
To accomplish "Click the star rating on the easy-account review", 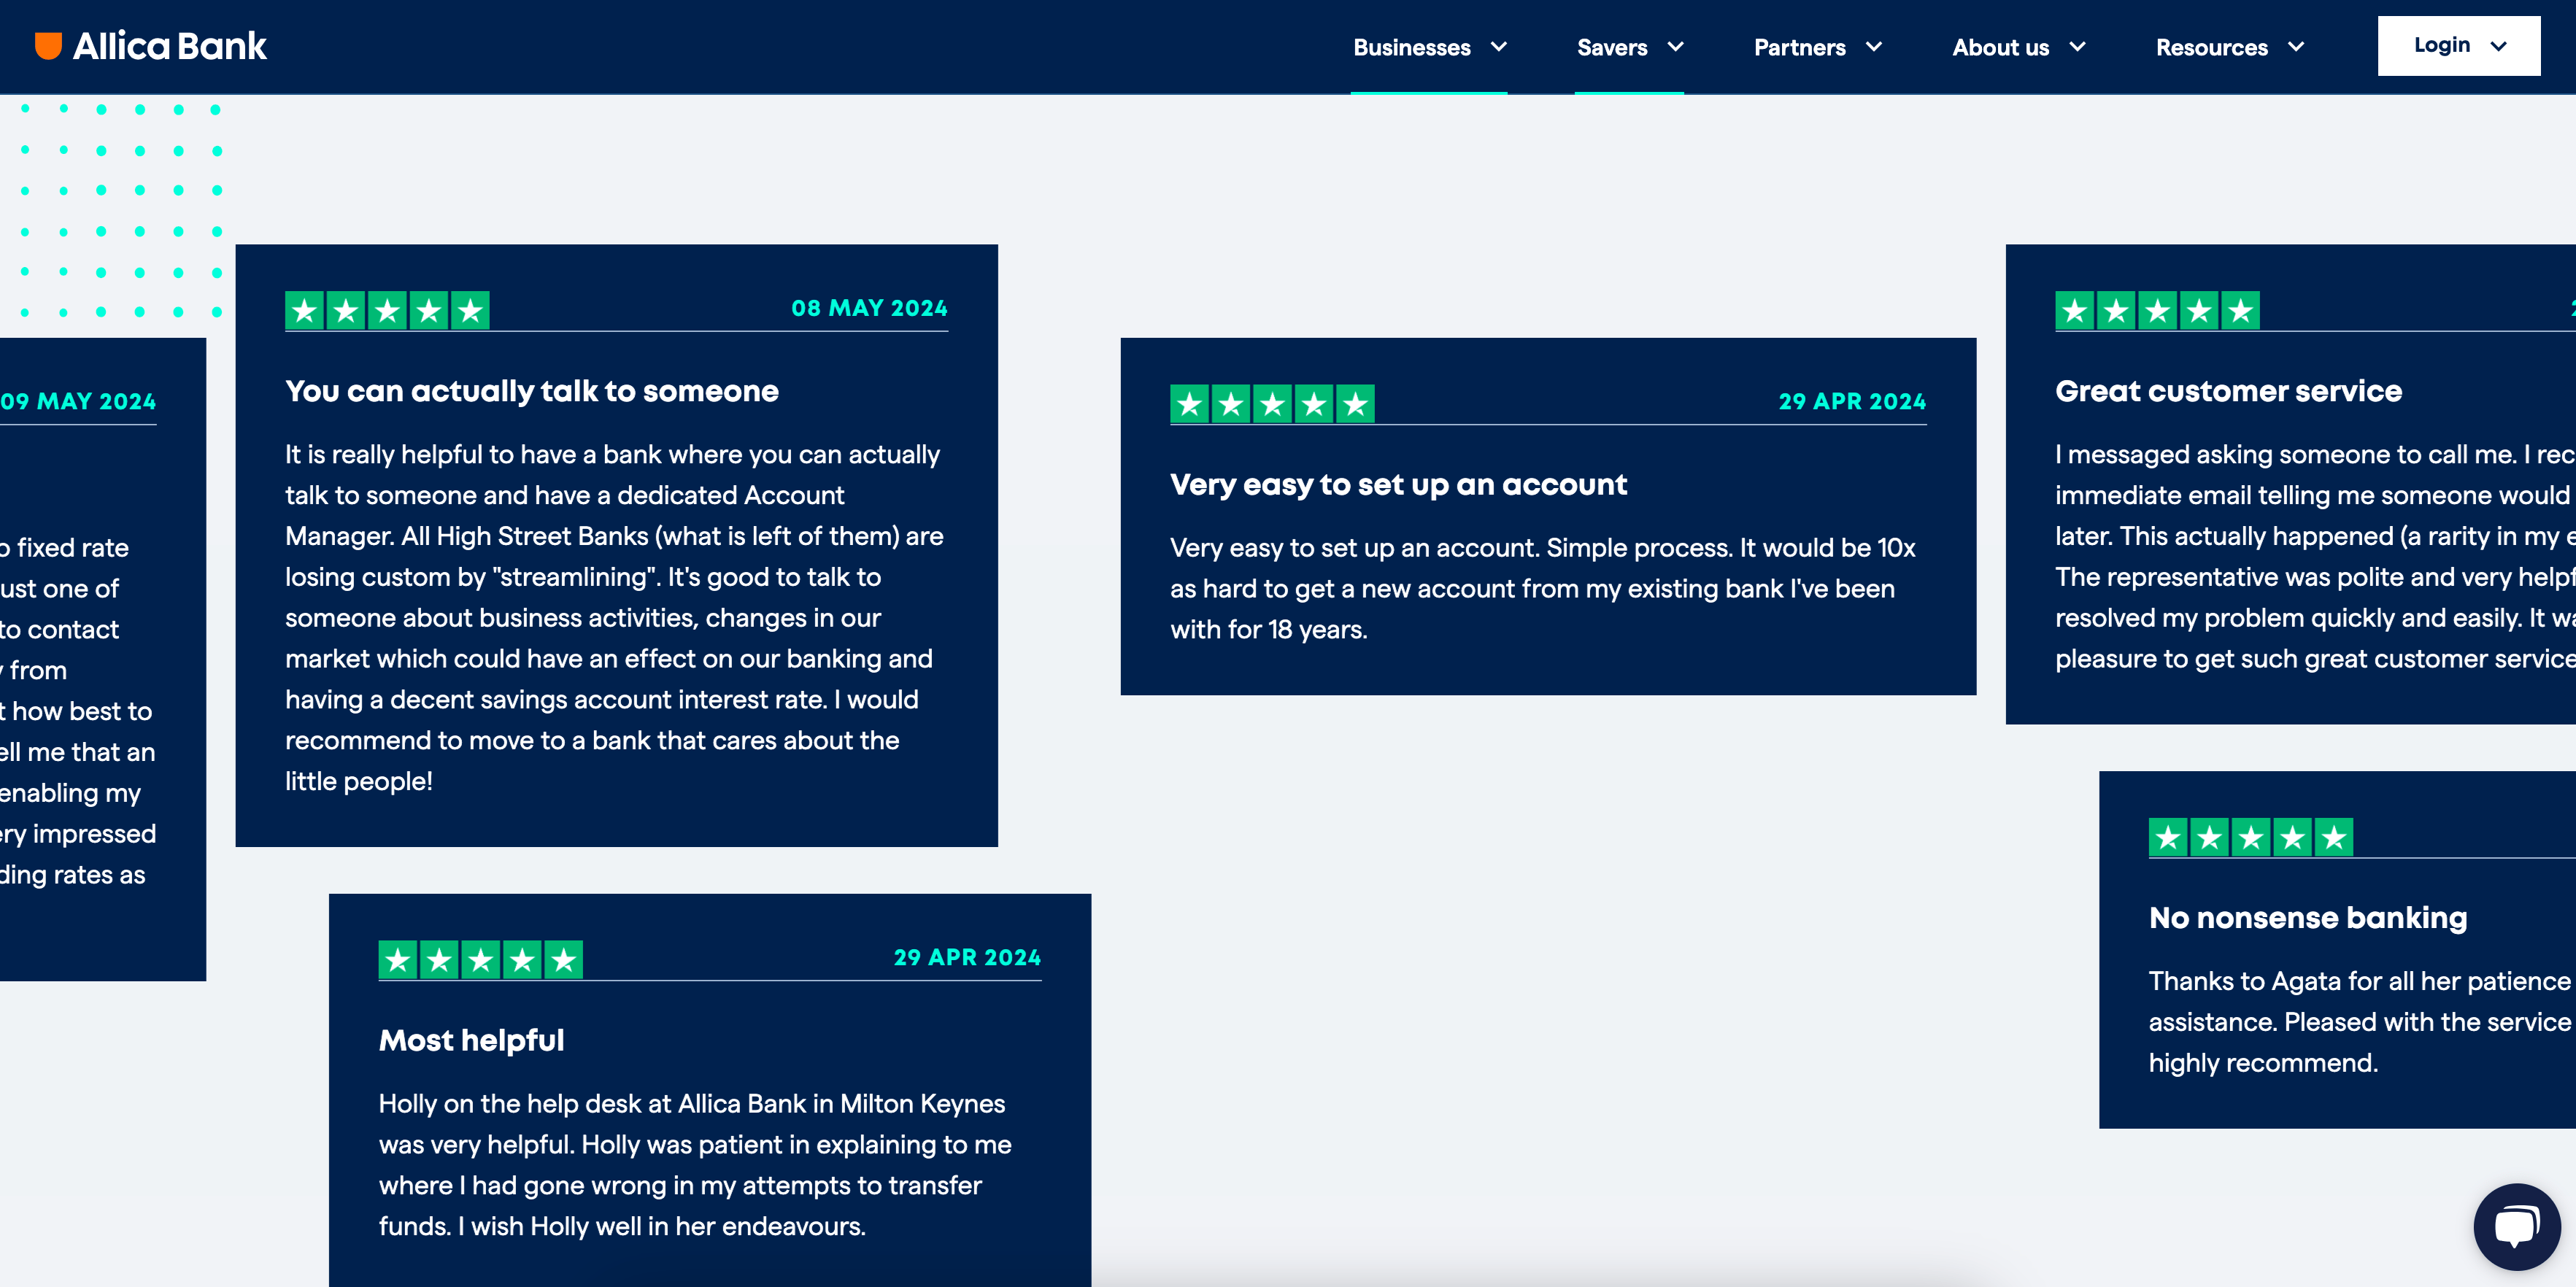I will tap(1272, 404).
